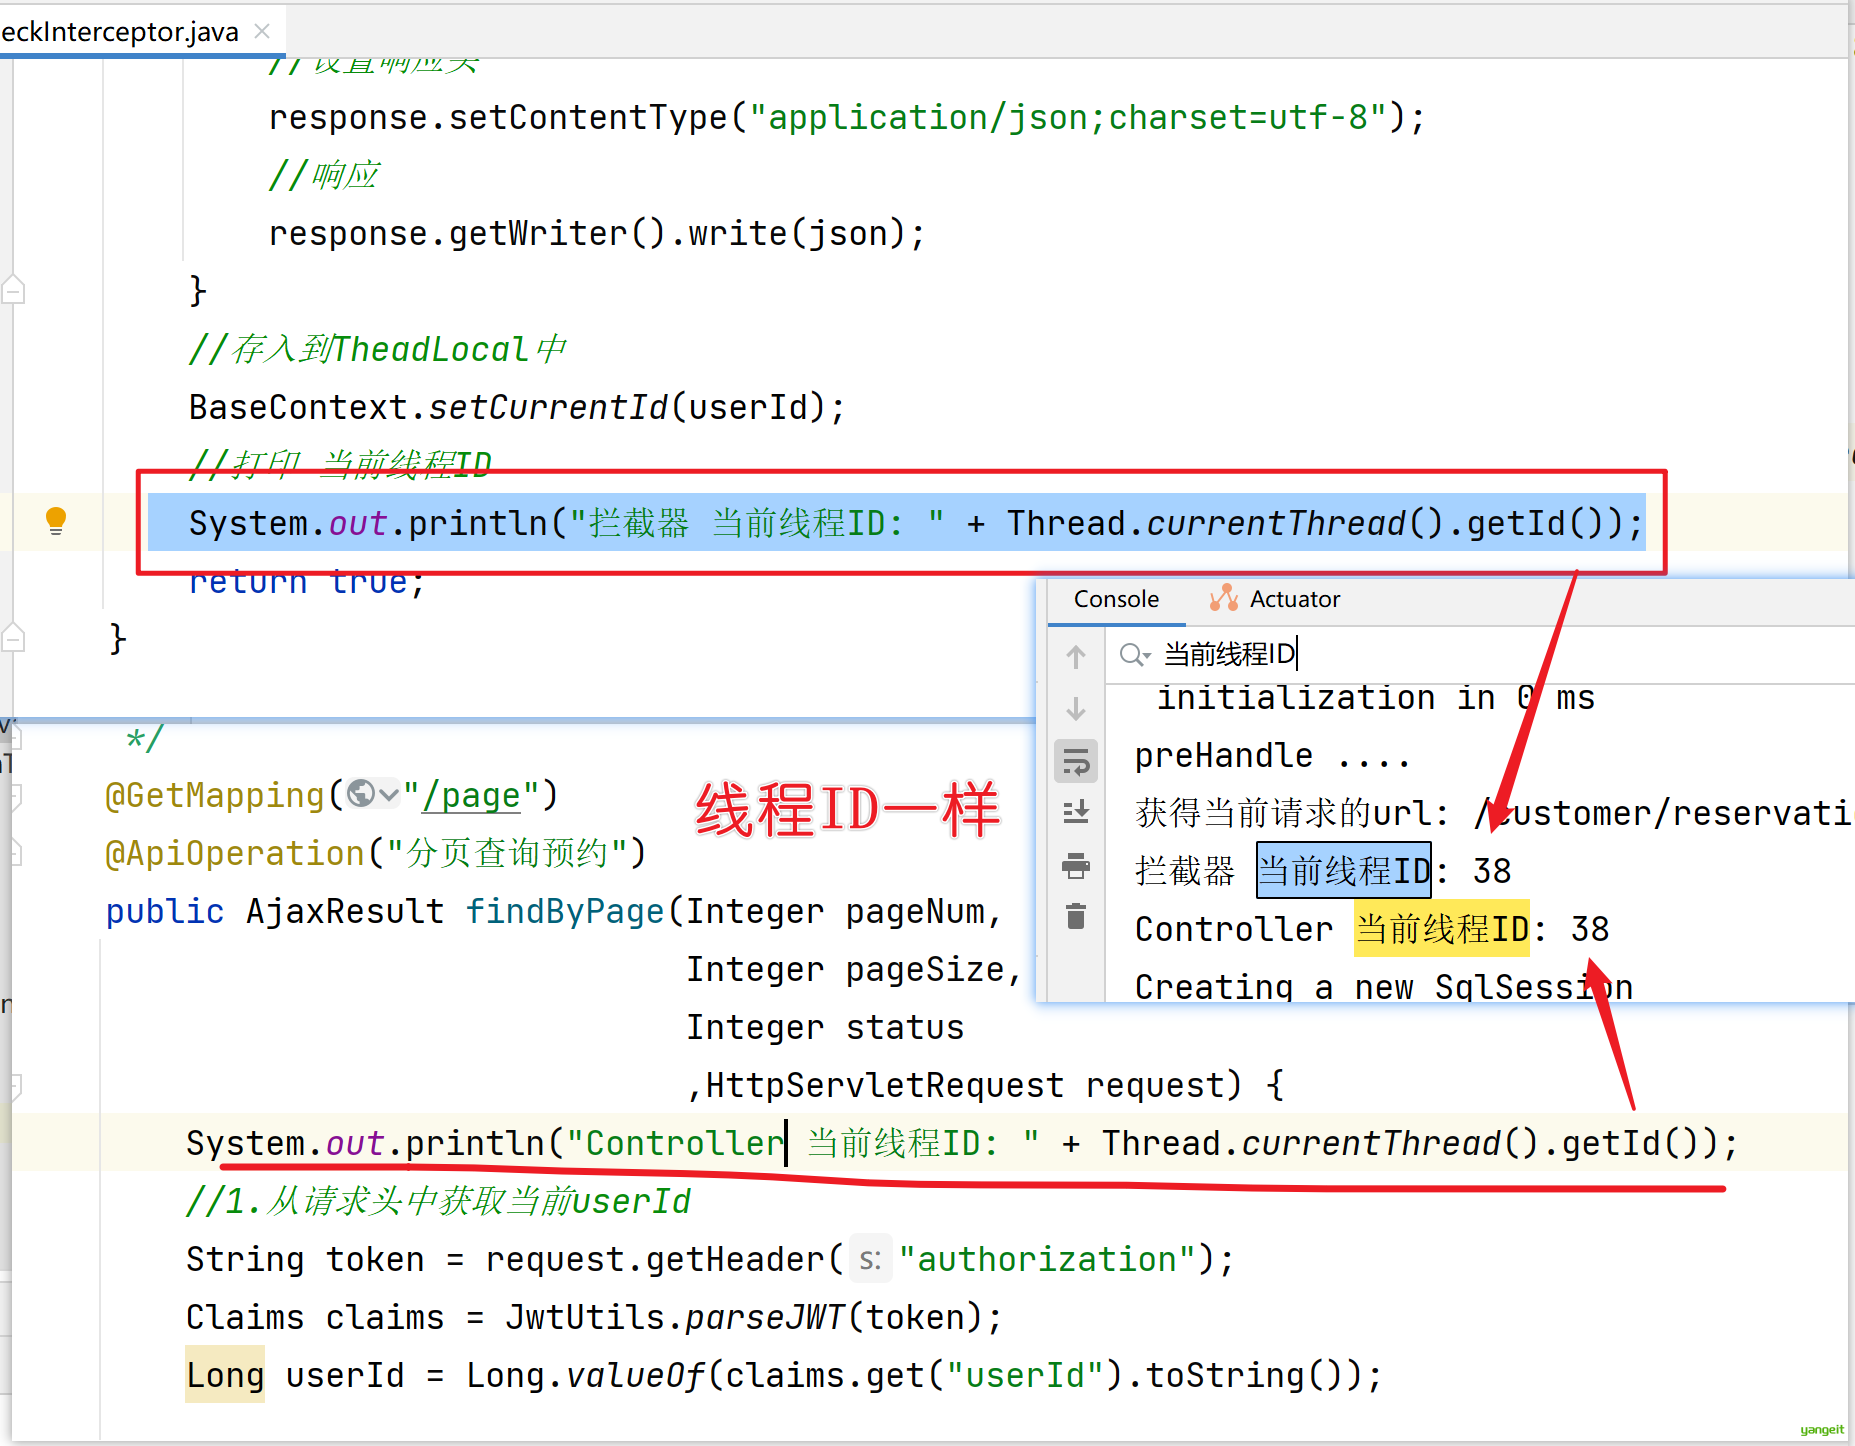Collapse the if block at the fold marker beside the brace under getWriter
The height and width of the screenshot is (1446, 1855).
(x=13, y=290)
